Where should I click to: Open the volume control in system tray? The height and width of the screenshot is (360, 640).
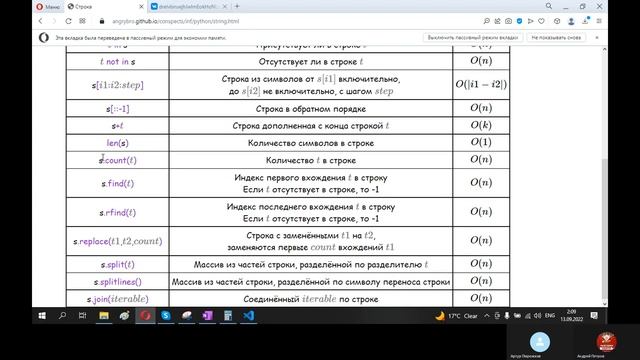click(538, 316)
